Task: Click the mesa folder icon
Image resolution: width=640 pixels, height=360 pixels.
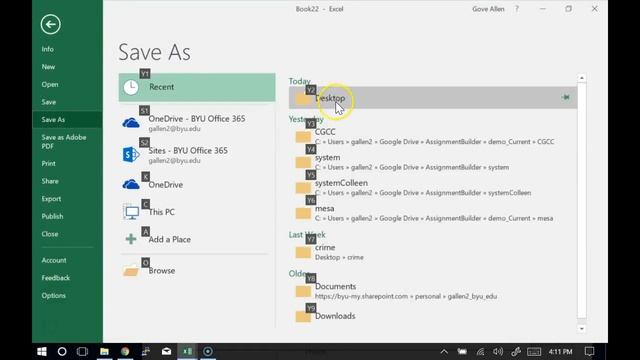Action: pos(303,213)
